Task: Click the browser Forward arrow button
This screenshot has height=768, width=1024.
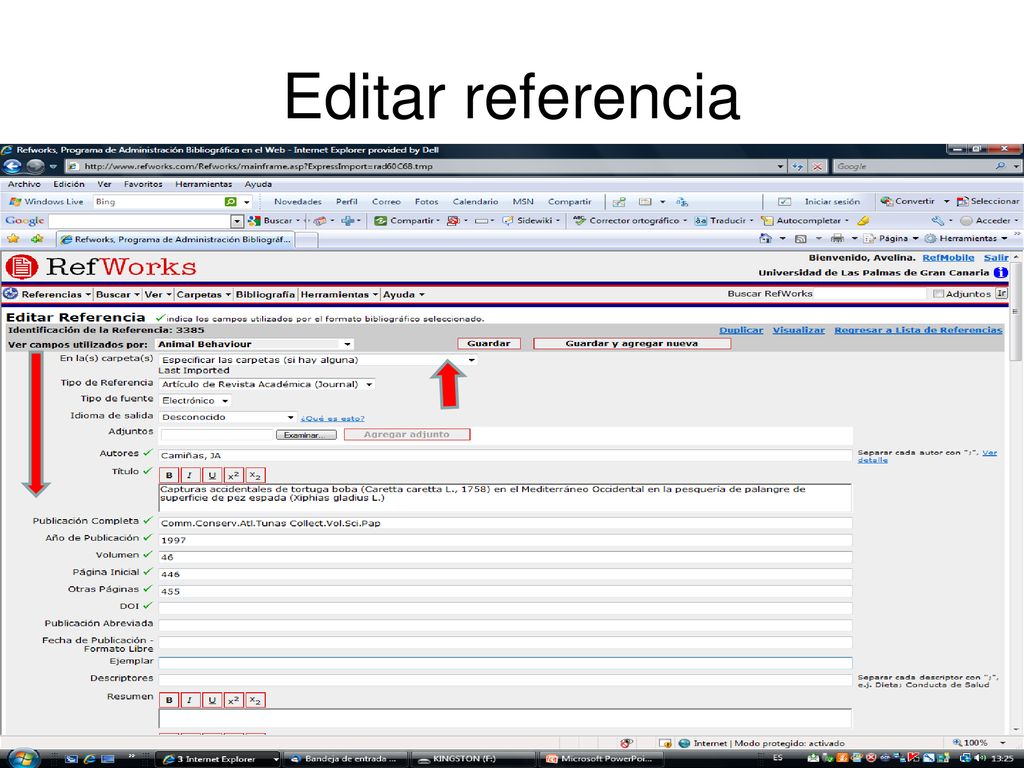Action: pyautogui.click(x=35, y=166)
